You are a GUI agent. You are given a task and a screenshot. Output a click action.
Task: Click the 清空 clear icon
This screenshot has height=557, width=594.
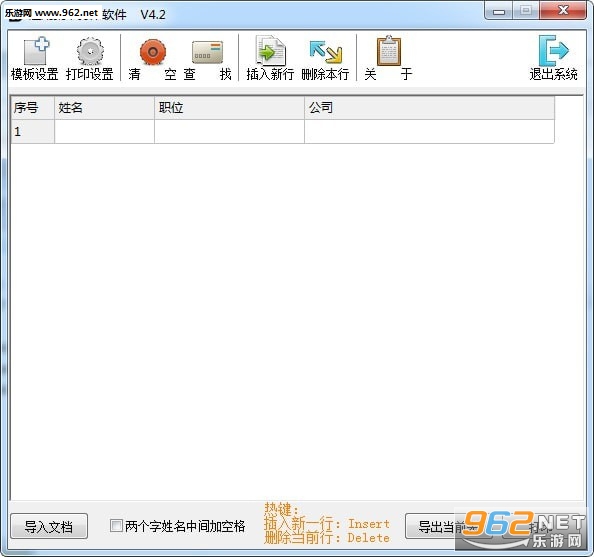tap(153, 58)
